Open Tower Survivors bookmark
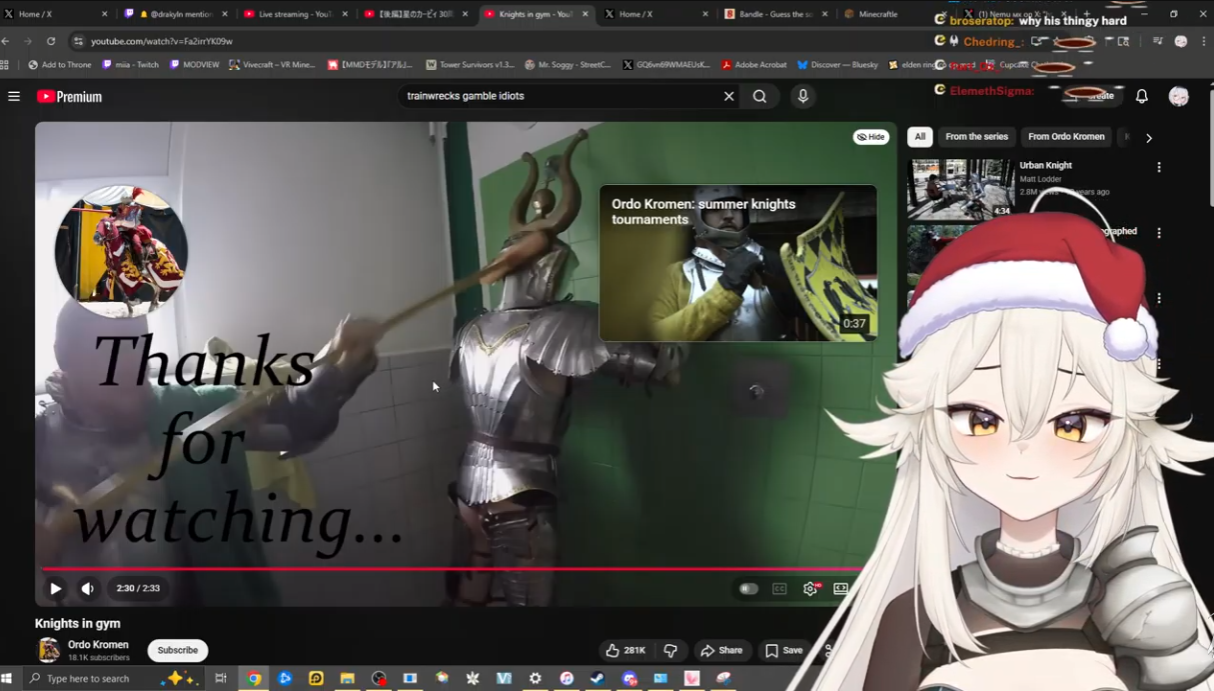The image size is (1214, 691). pos(469,64)
